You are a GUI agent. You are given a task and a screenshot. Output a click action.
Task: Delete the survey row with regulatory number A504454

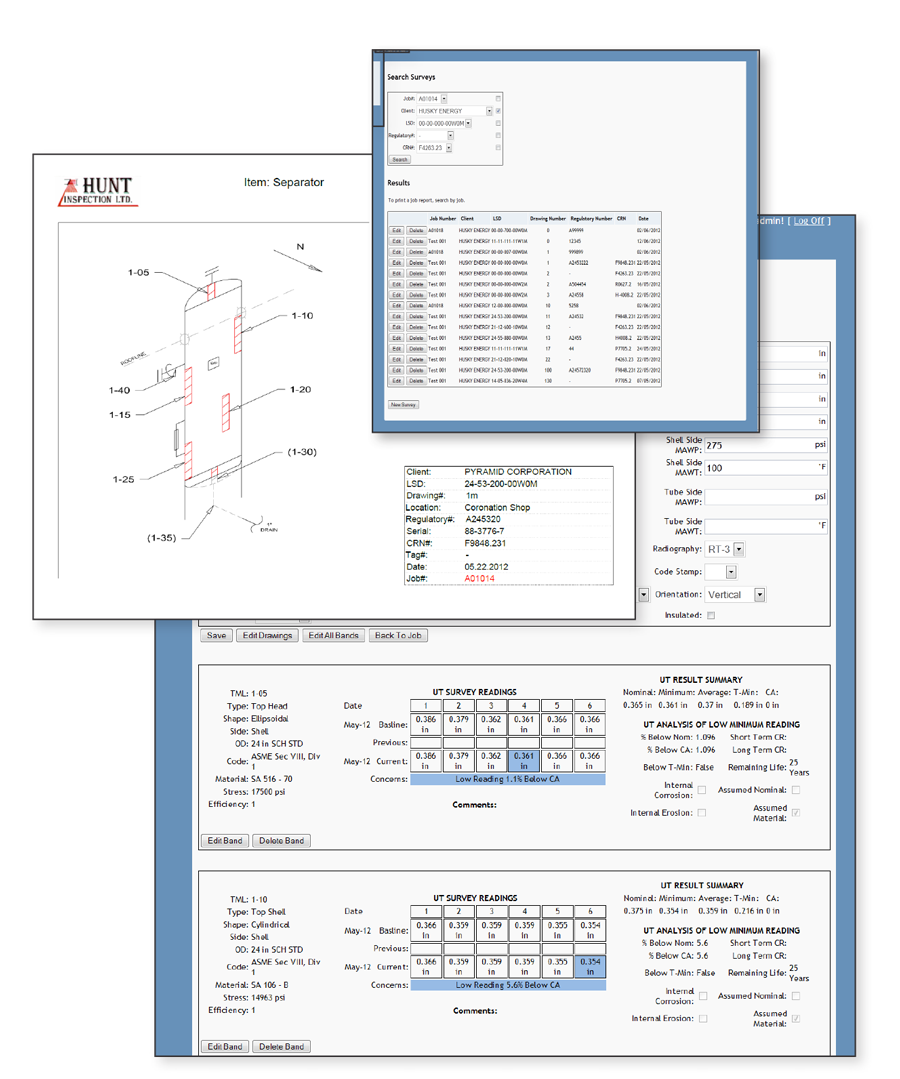coord(416,284)
